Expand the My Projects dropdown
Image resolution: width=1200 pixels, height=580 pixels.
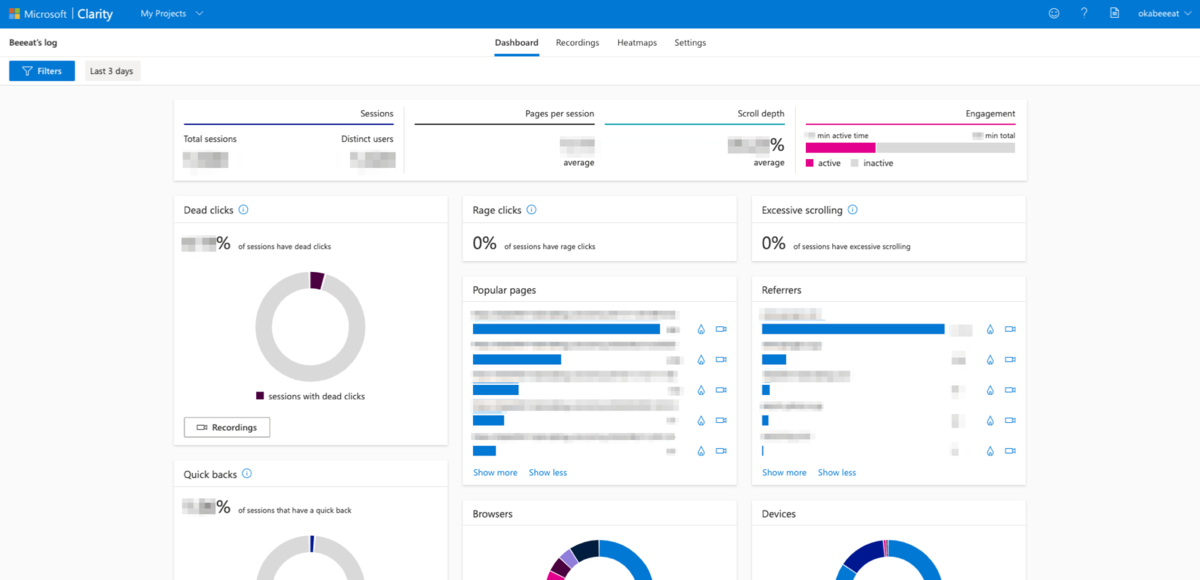click(172, 14)
